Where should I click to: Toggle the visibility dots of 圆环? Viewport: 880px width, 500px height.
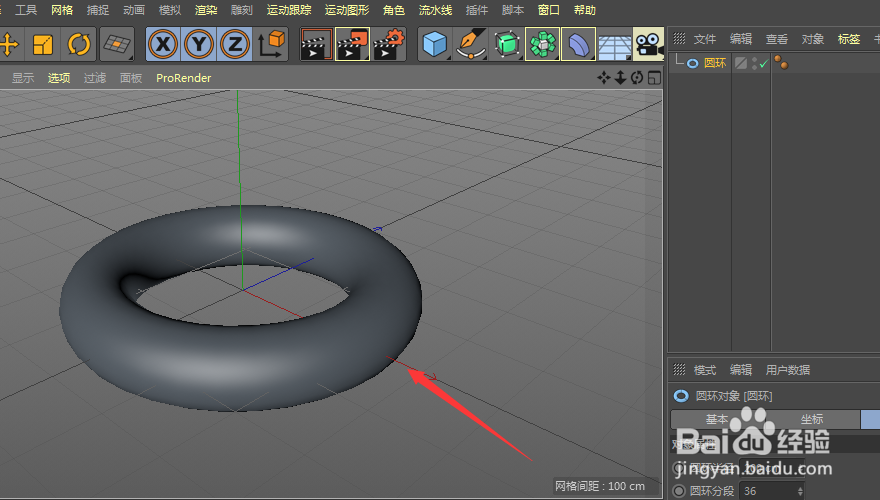coord(754,63)
